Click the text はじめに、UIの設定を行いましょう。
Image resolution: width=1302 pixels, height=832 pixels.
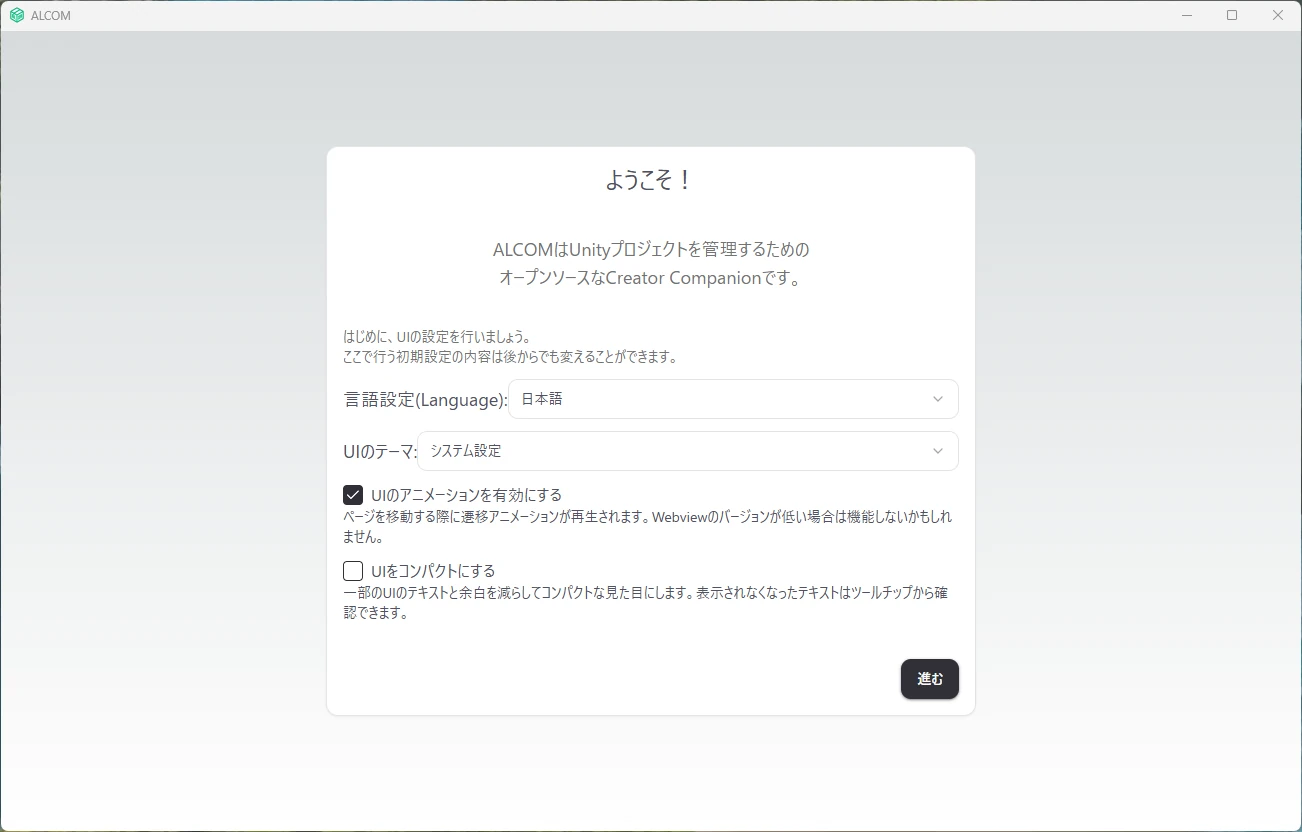click(437, 337)
